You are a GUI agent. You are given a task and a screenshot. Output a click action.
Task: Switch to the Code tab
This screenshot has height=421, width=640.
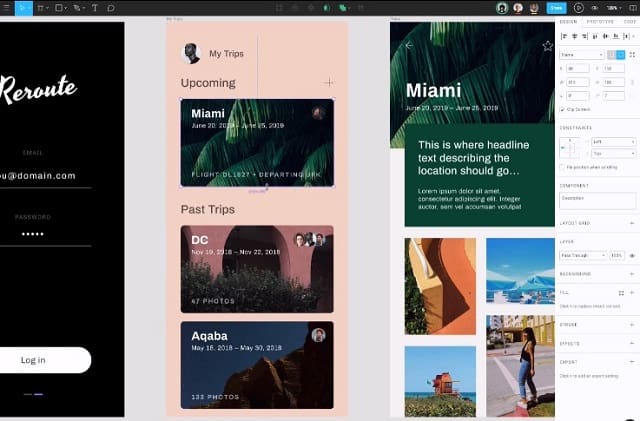pyautogui.click(x=630, y=22)
